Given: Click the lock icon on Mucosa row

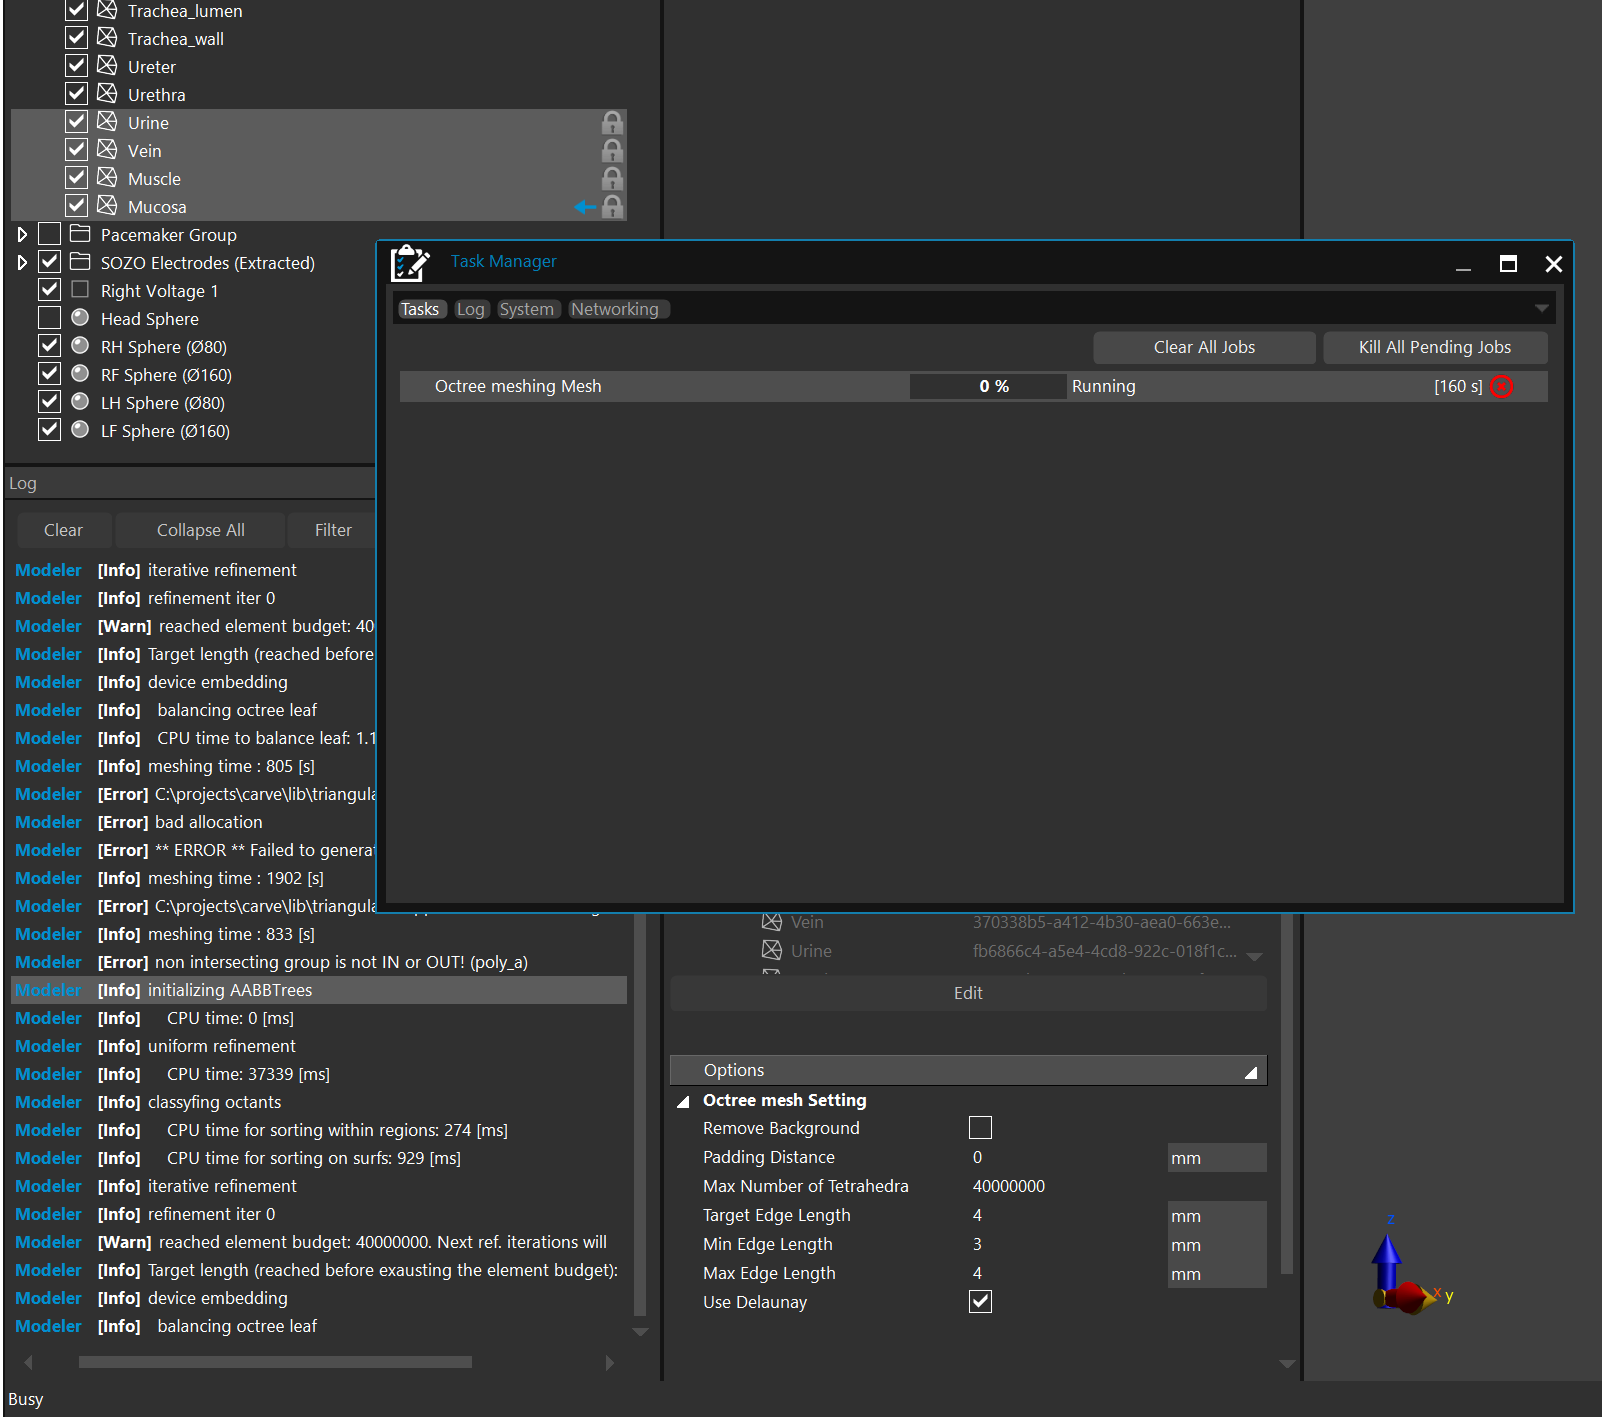Looking at the screenshot, I should click(612, 207).
